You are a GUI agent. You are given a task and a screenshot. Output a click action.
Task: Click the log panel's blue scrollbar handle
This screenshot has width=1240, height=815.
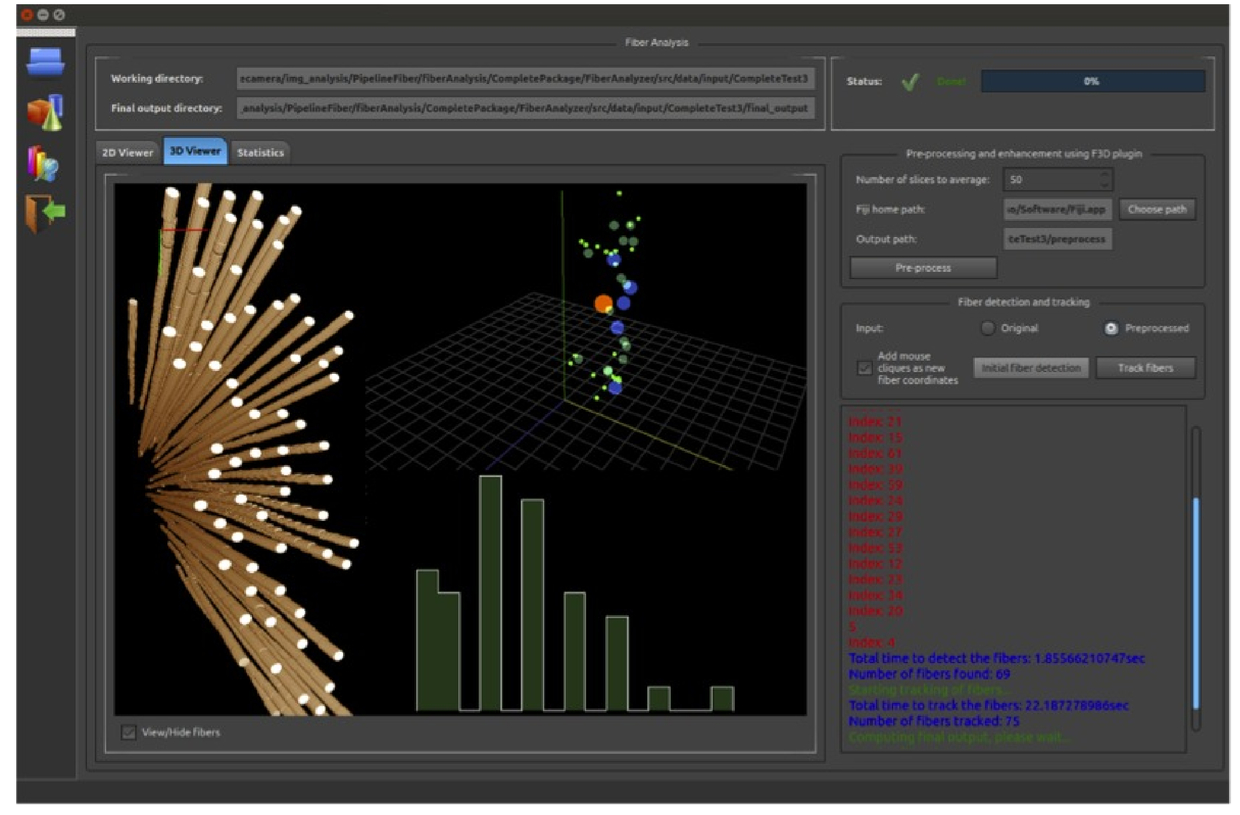coord(1194,604)
